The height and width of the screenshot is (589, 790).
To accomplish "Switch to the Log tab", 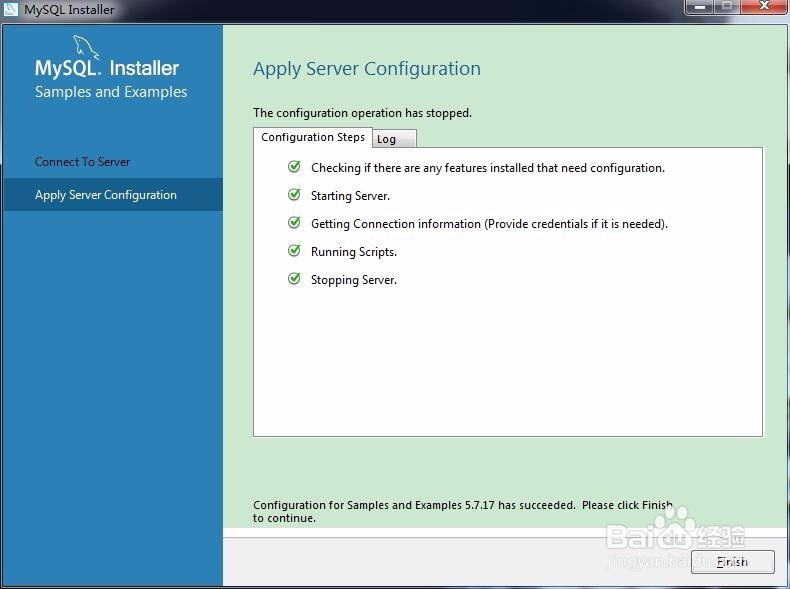I will (394, 139).
